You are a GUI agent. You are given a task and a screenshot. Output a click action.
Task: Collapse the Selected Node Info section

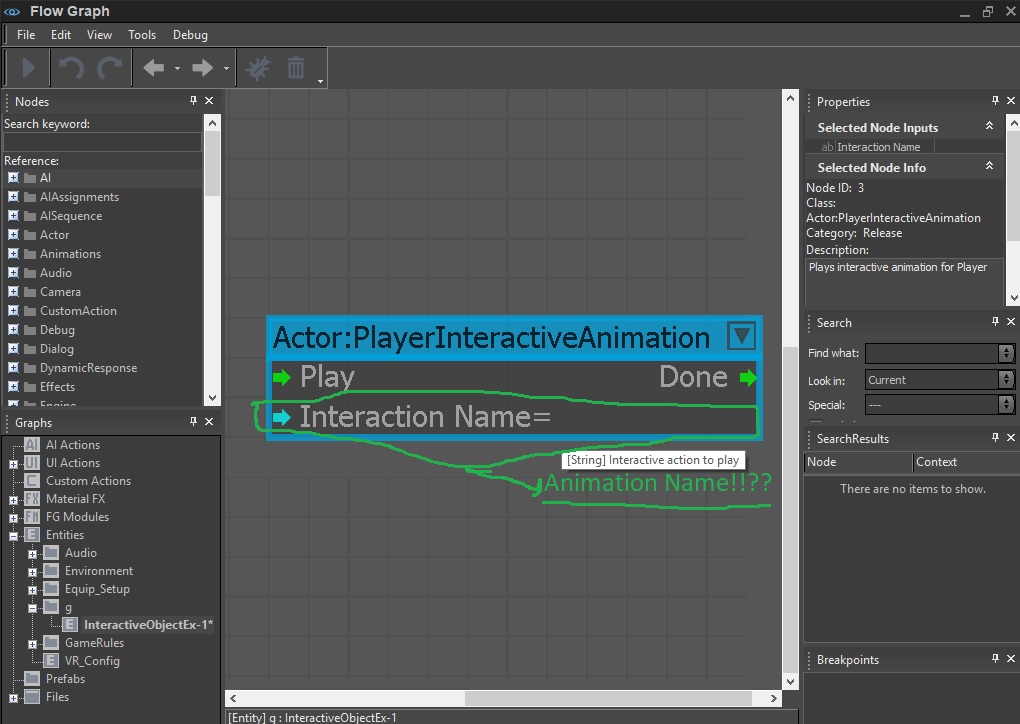coord(989,165)
